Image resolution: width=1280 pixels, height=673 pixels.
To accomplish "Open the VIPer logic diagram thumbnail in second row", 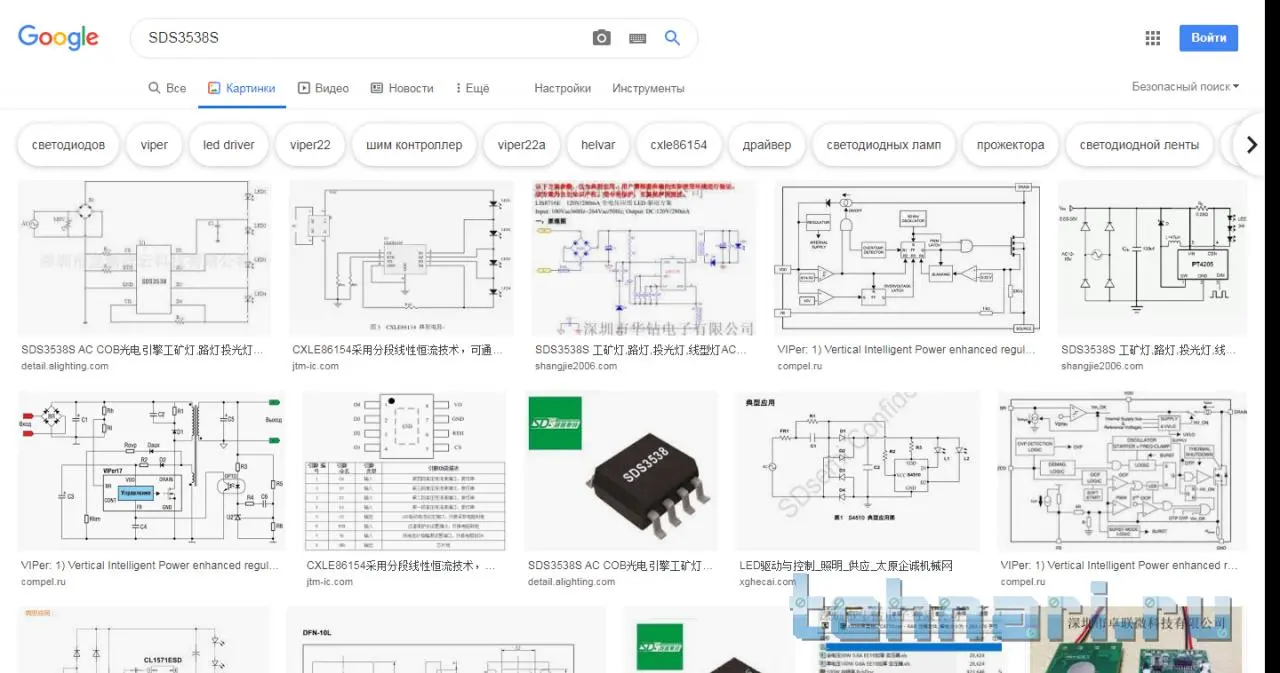I will coord(1122,471).
